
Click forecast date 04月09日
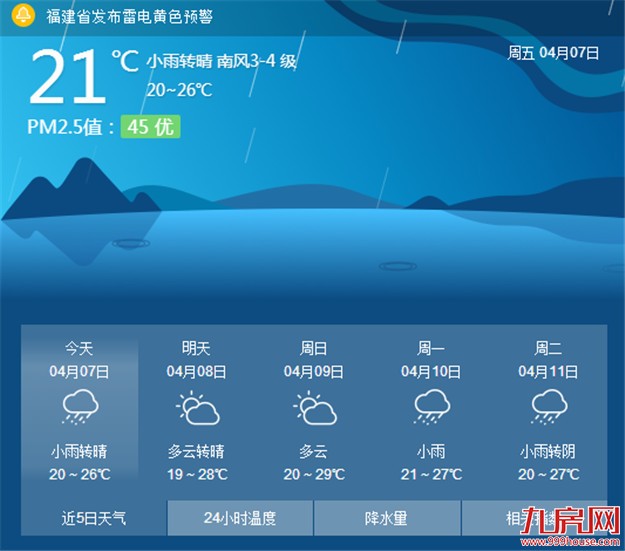point(313,372)
